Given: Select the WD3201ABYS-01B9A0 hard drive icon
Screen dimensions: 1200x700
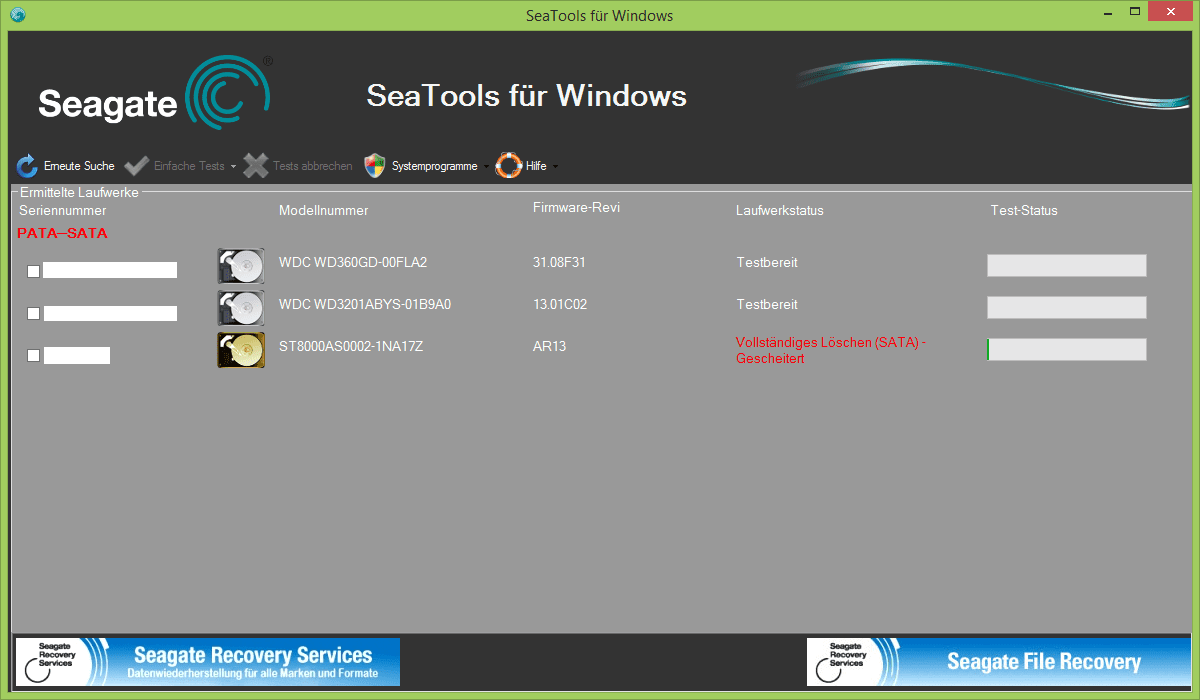Looking at the screenshot, I should [241, 308].
